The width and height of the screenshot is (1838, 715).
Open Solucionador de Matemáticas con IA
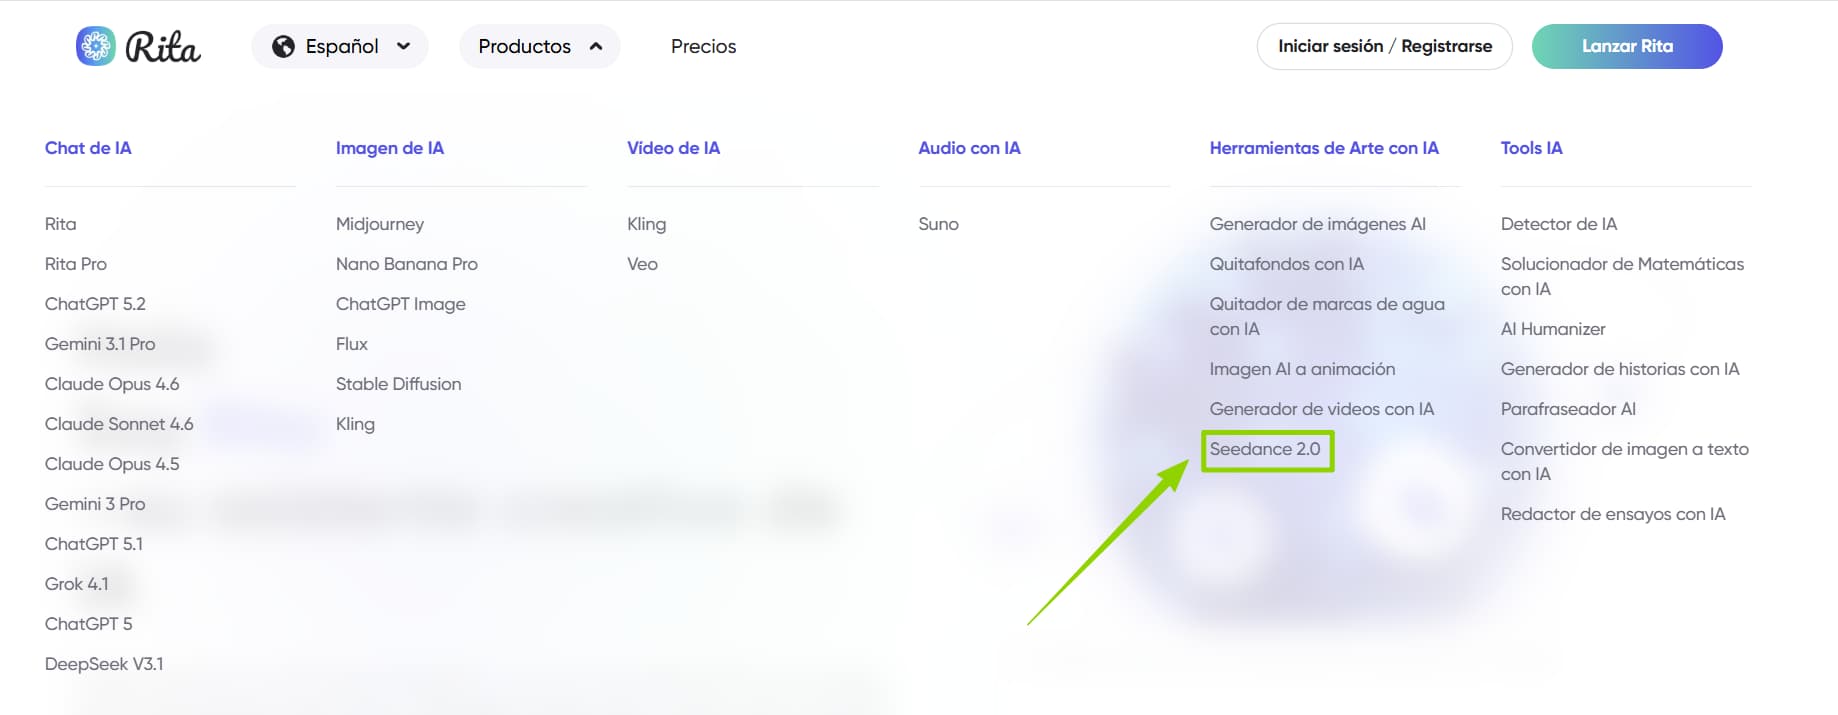(x=1622, y=276)
